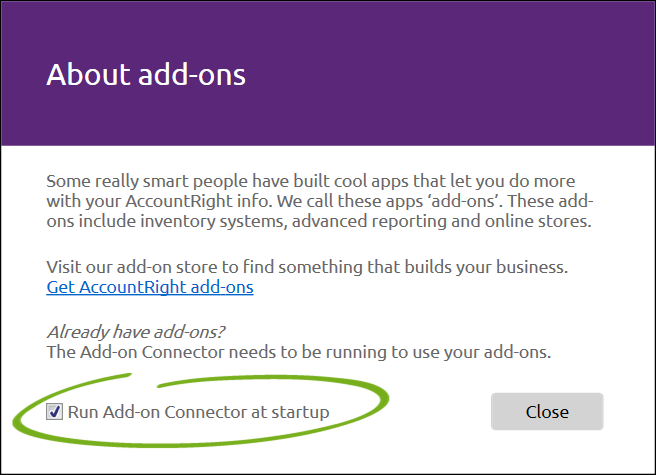Screen dimensions: 656x475
Task: Click the purple header banner
Action: tap(328, 74)
